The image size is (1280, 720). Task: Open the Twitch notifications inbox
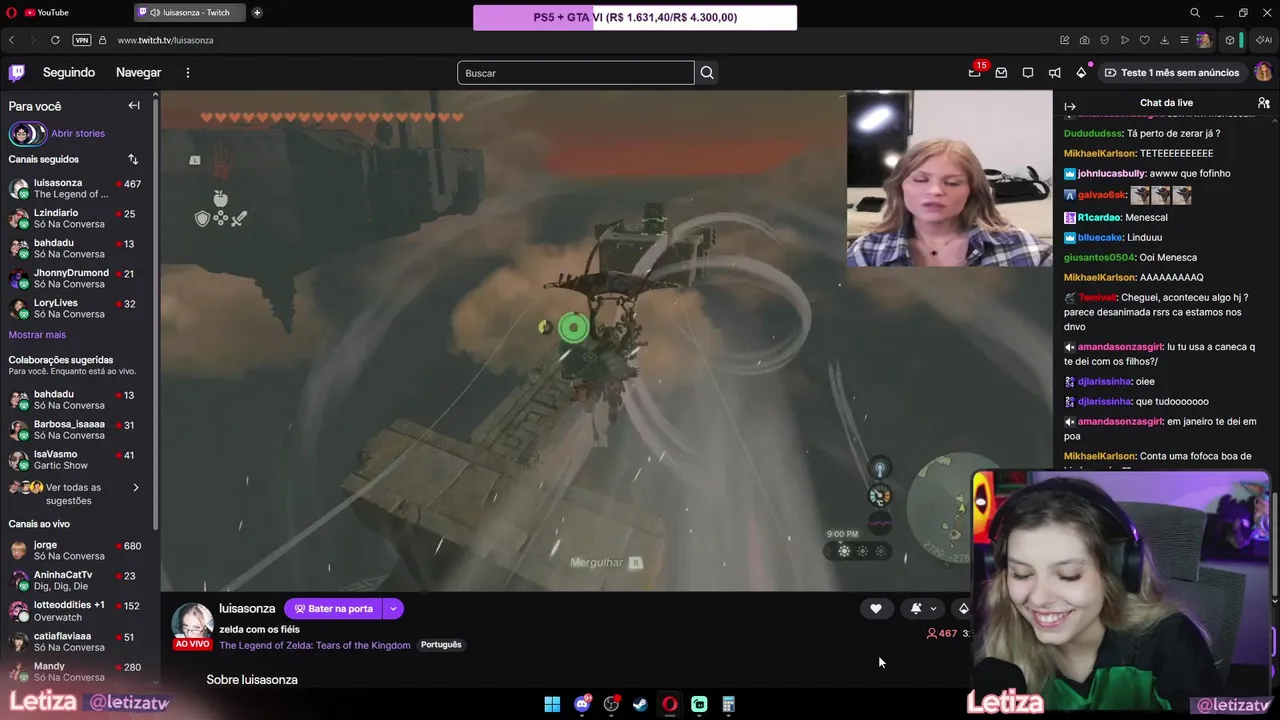1001,72
